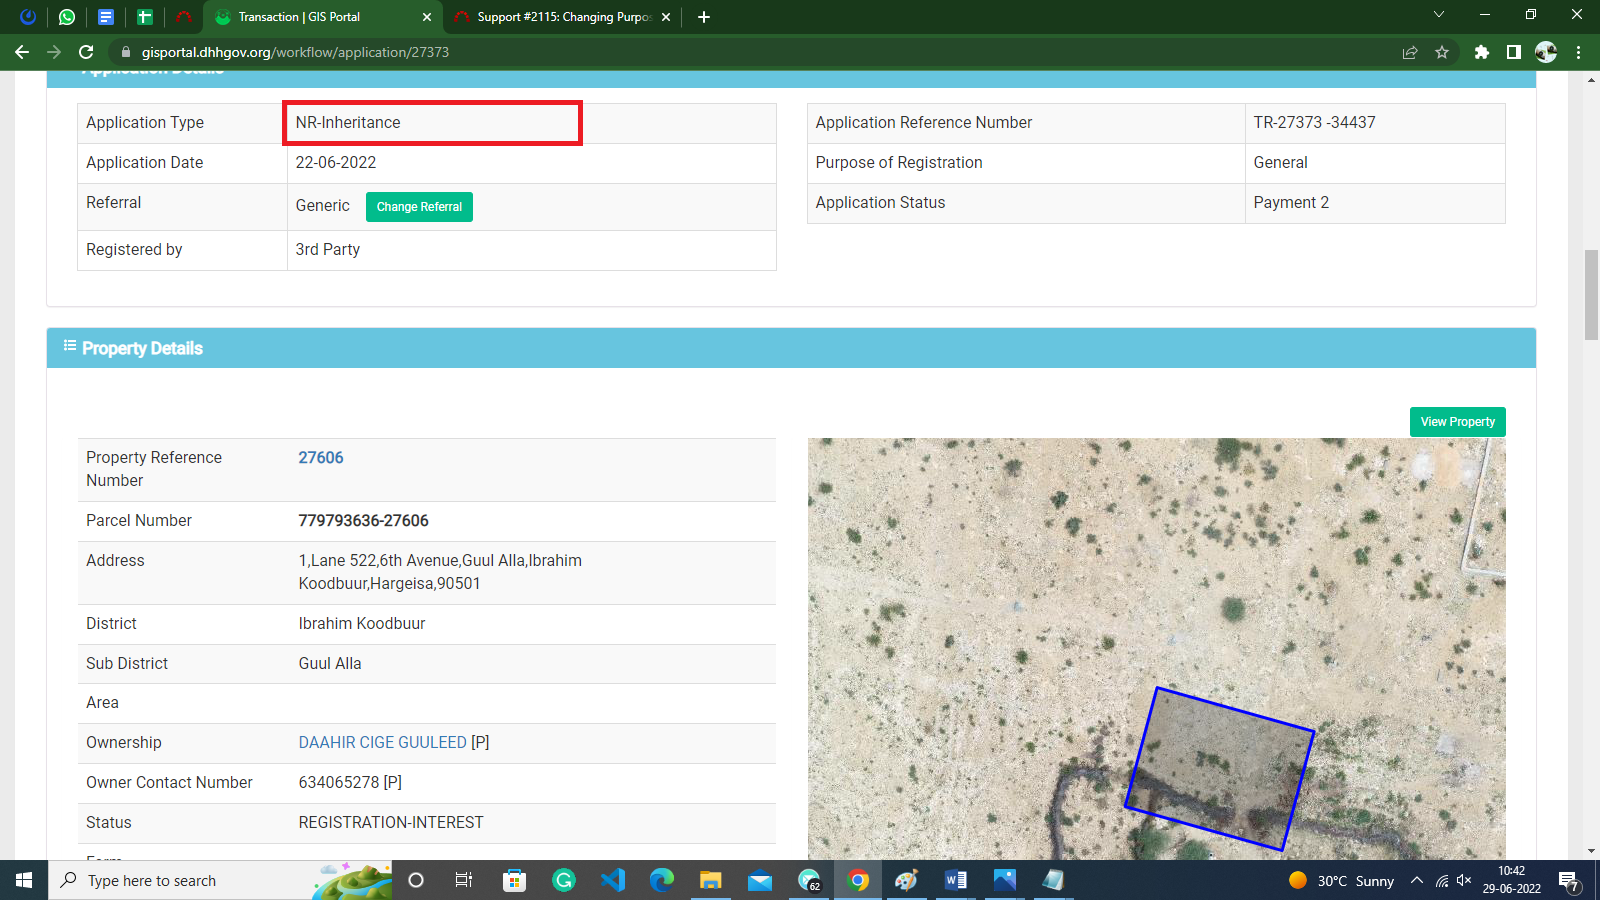Open property reference 27606 link
1600x900 pixels.
coord(321,458)
